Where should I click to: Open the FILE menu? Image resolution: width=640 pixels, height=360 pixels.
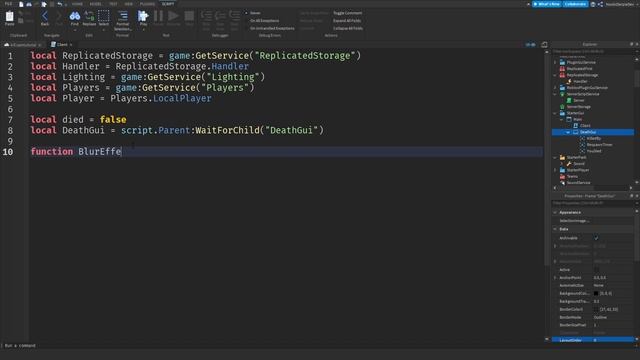click(x=8, y=4)
